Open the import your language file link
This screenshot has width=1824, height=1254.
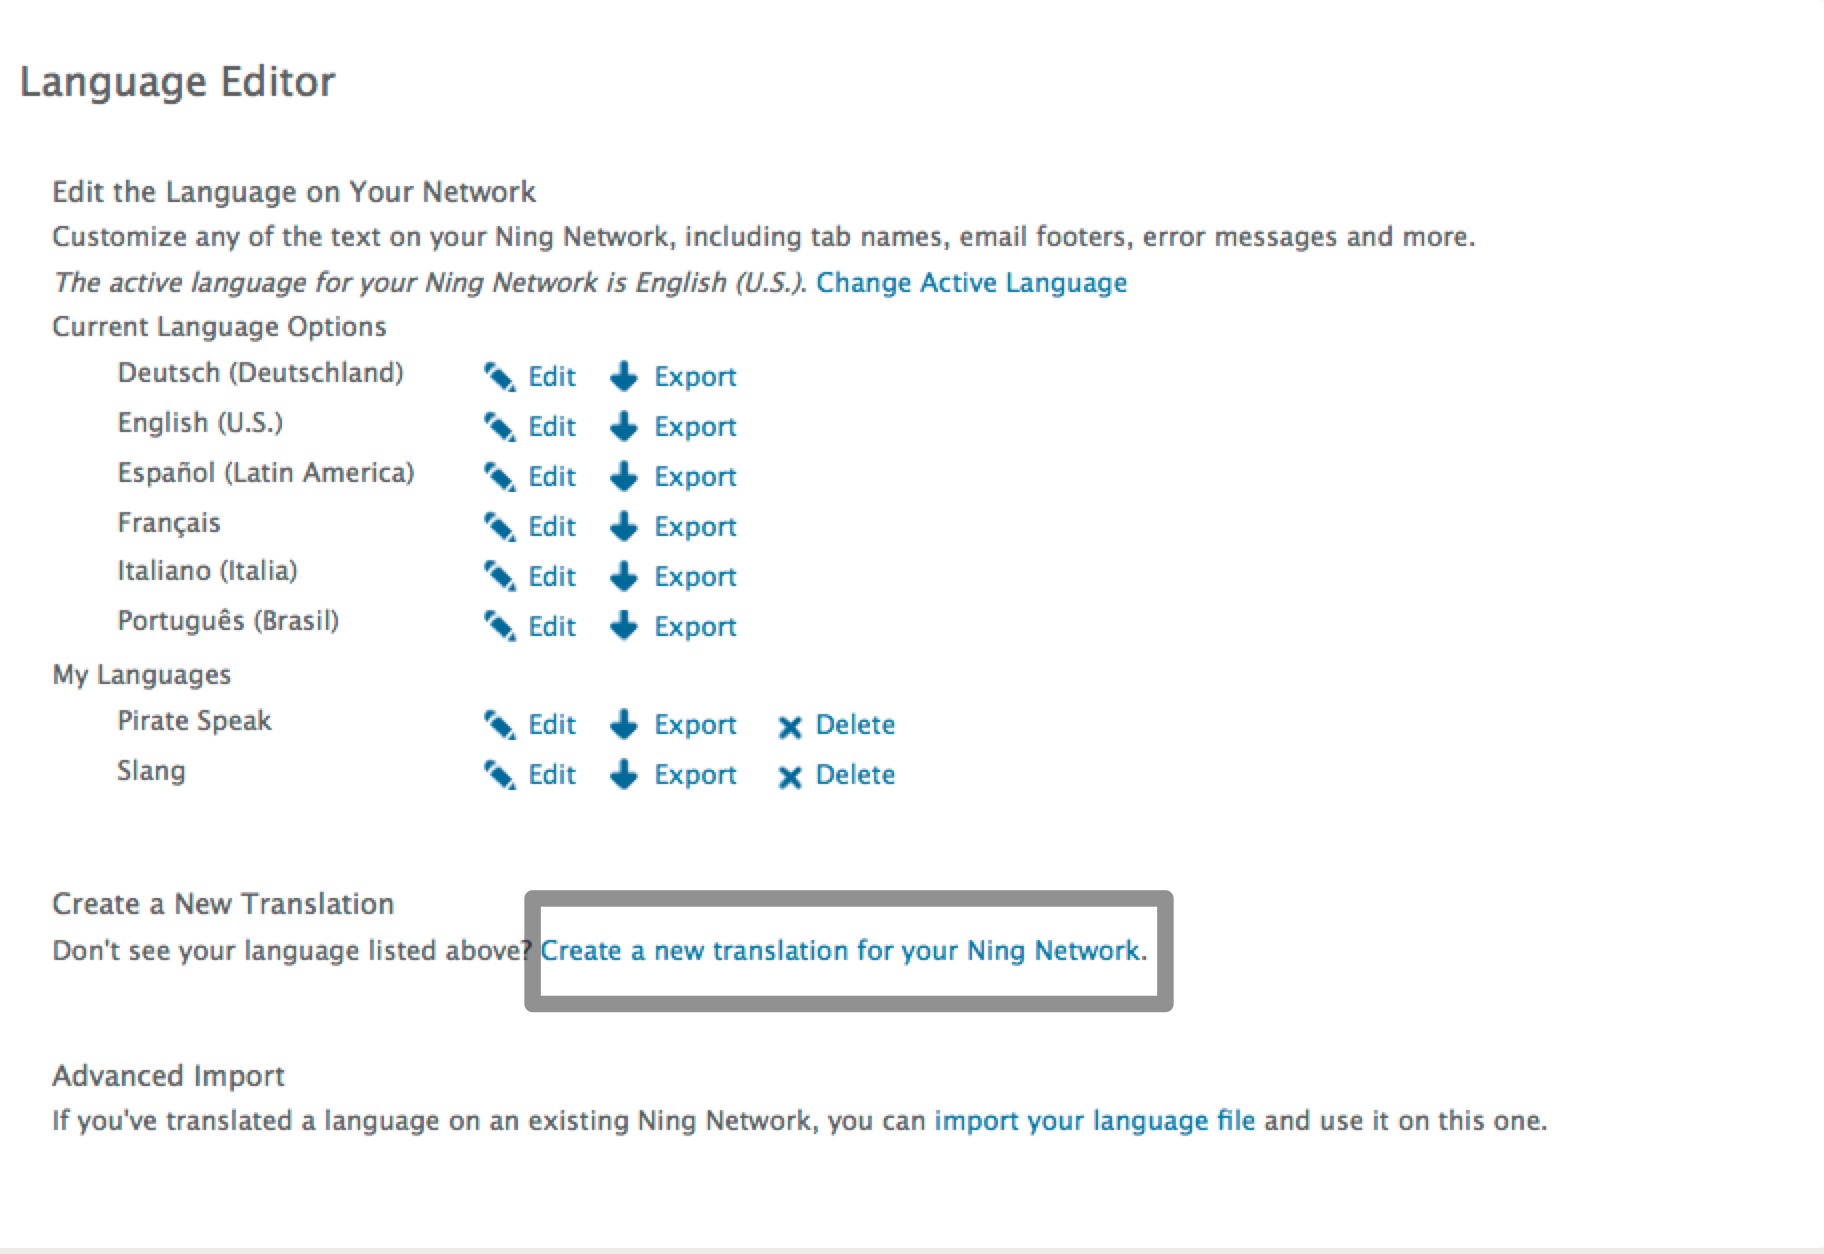tap(1095, 1121)
